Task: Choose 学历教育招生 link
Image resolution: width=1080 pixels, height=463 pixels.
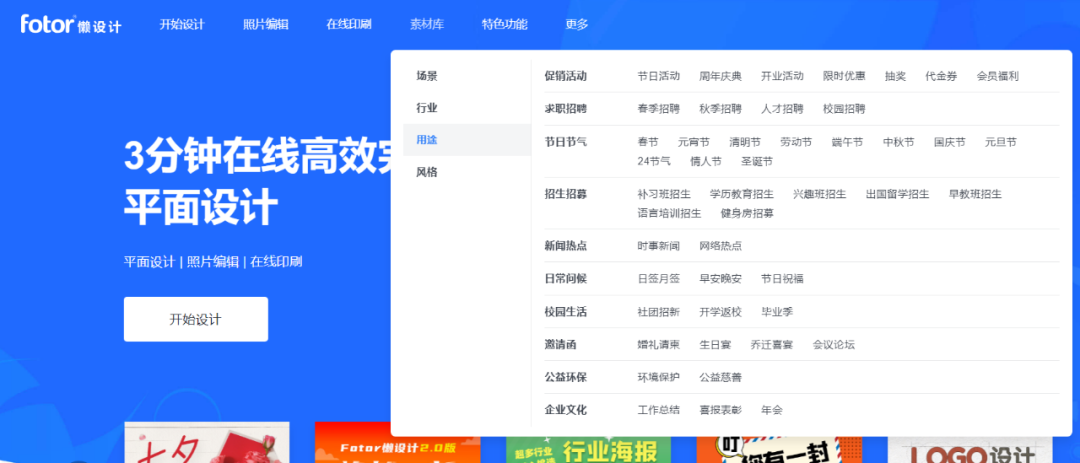Action: point(742,194)
